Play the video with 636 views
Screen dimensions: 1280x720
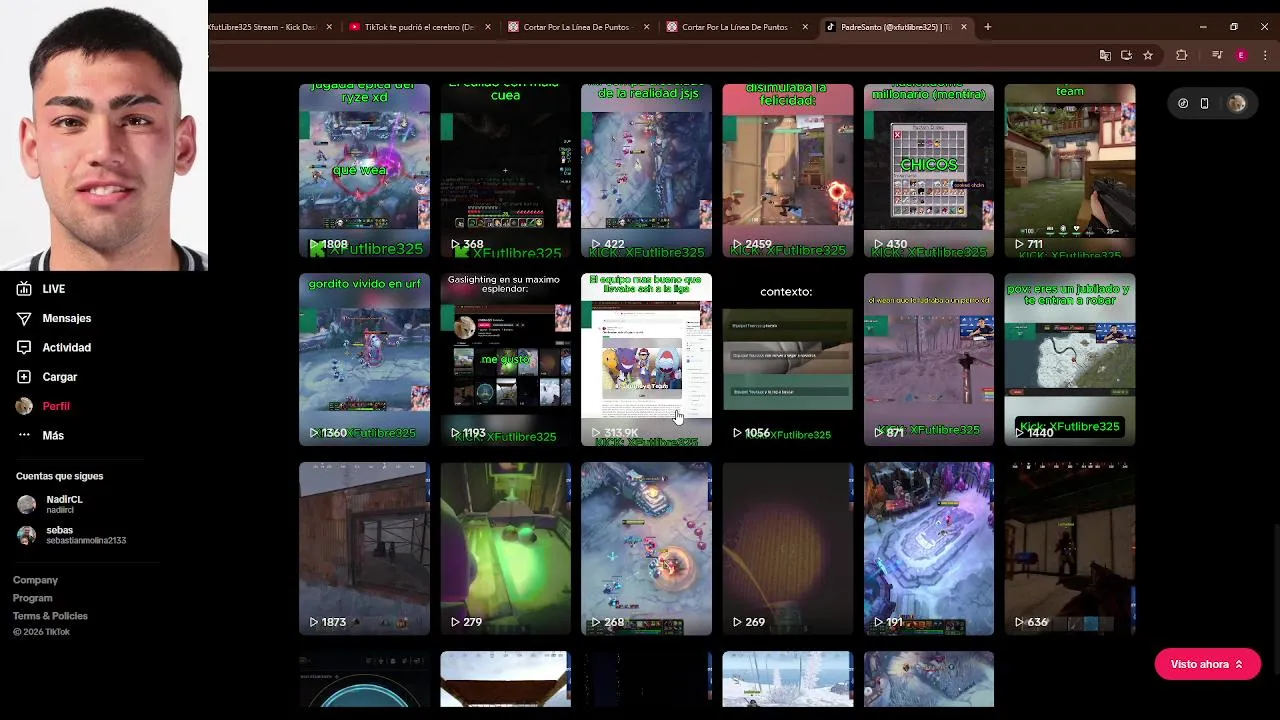[1070, 548]
